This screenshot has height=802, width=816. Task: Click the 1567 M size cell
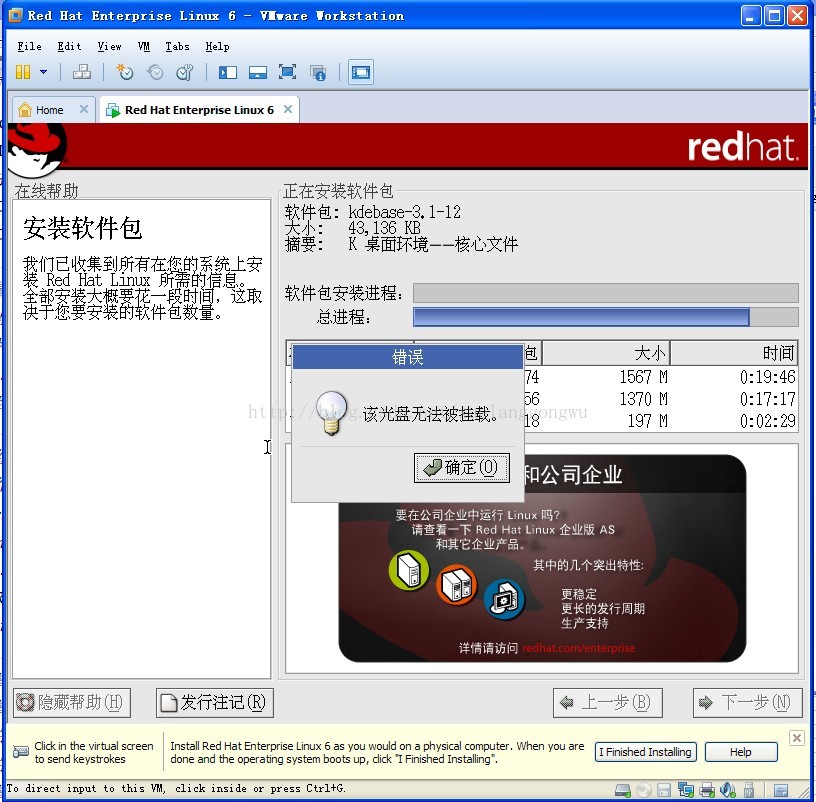click(x=643, y=377)
